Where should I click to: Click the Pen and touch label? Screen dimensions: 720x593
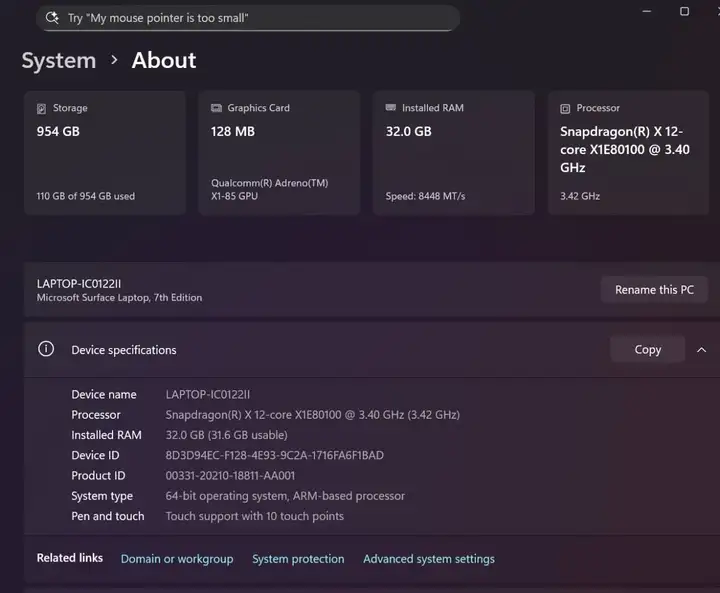click(x=108, y=516)
